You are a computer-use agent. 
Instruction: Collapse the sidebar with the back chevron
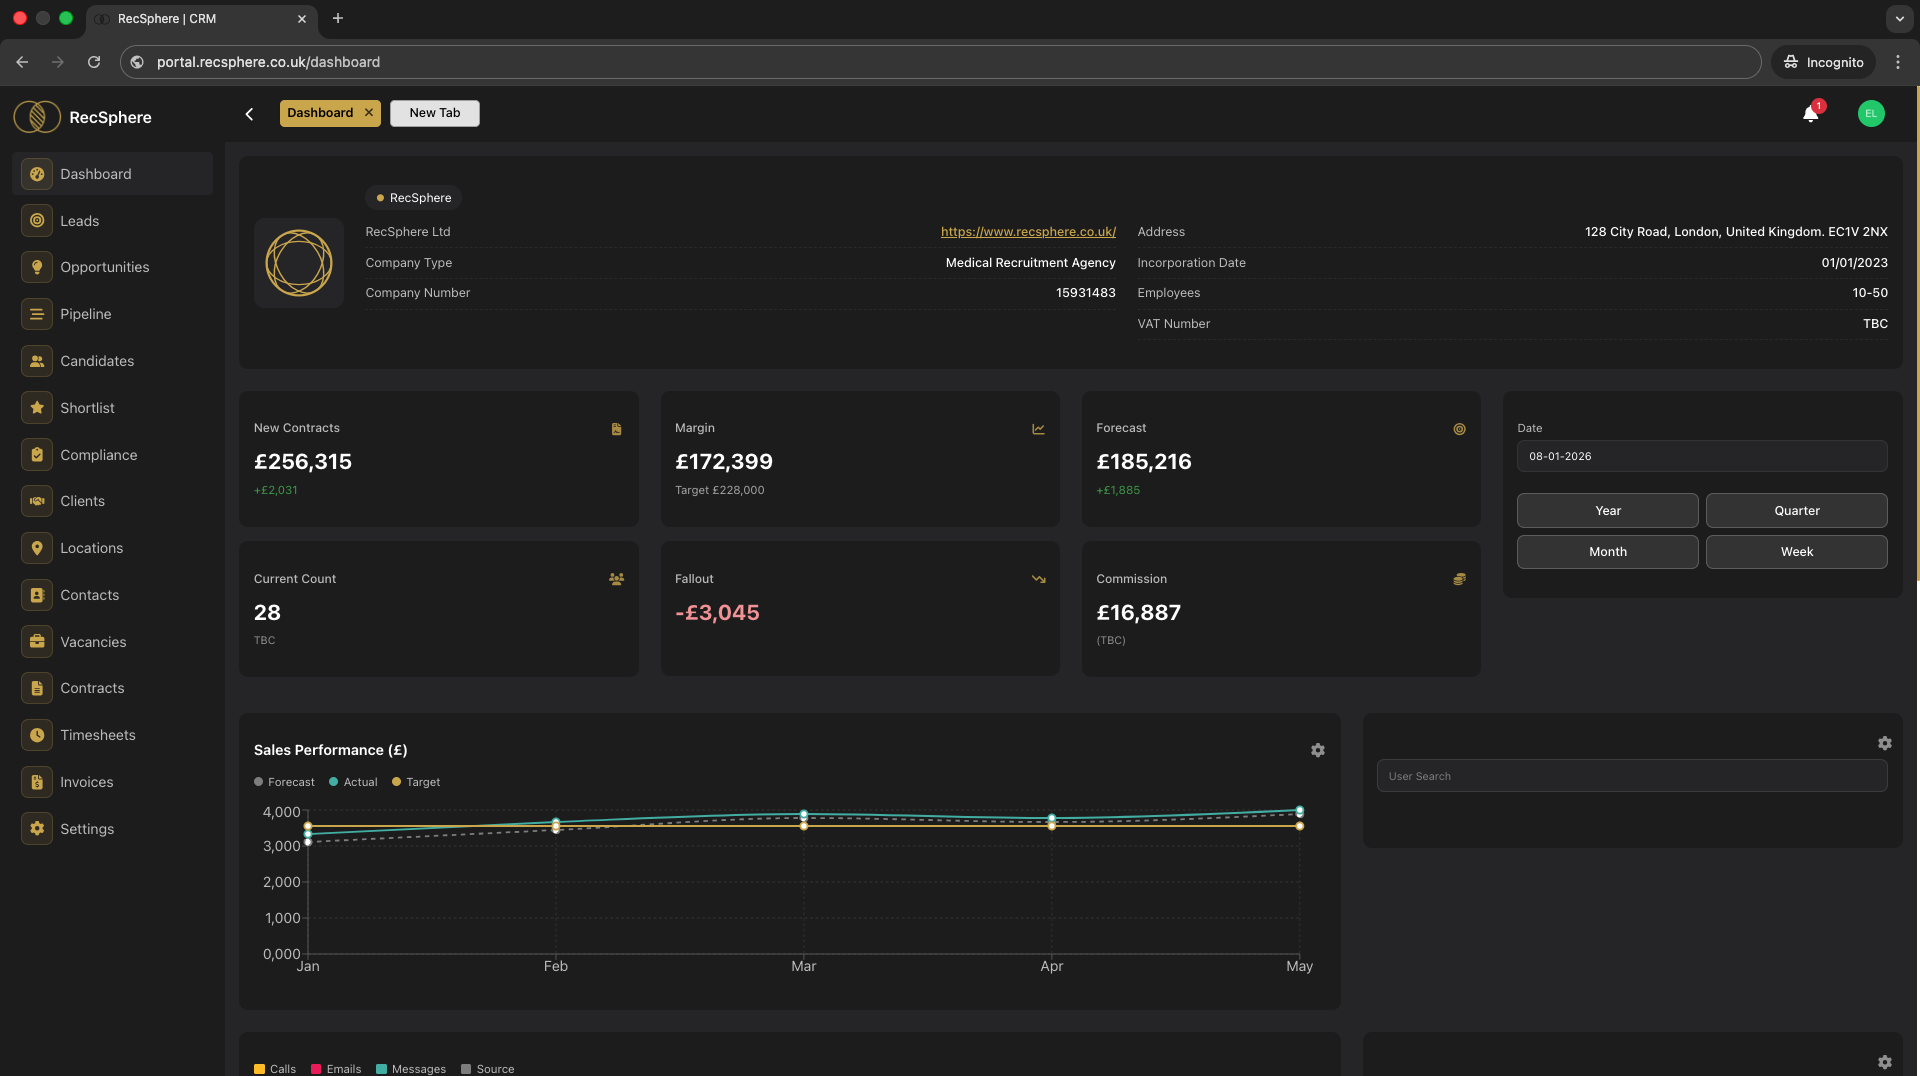coord(250,114)
